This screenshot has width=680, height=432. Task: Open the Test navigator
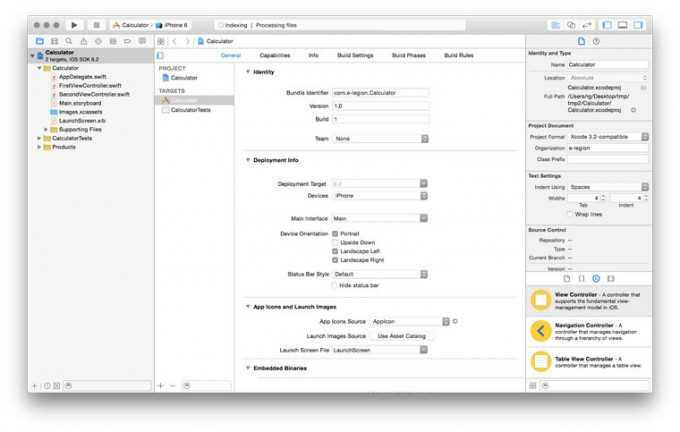click(98, 41)
